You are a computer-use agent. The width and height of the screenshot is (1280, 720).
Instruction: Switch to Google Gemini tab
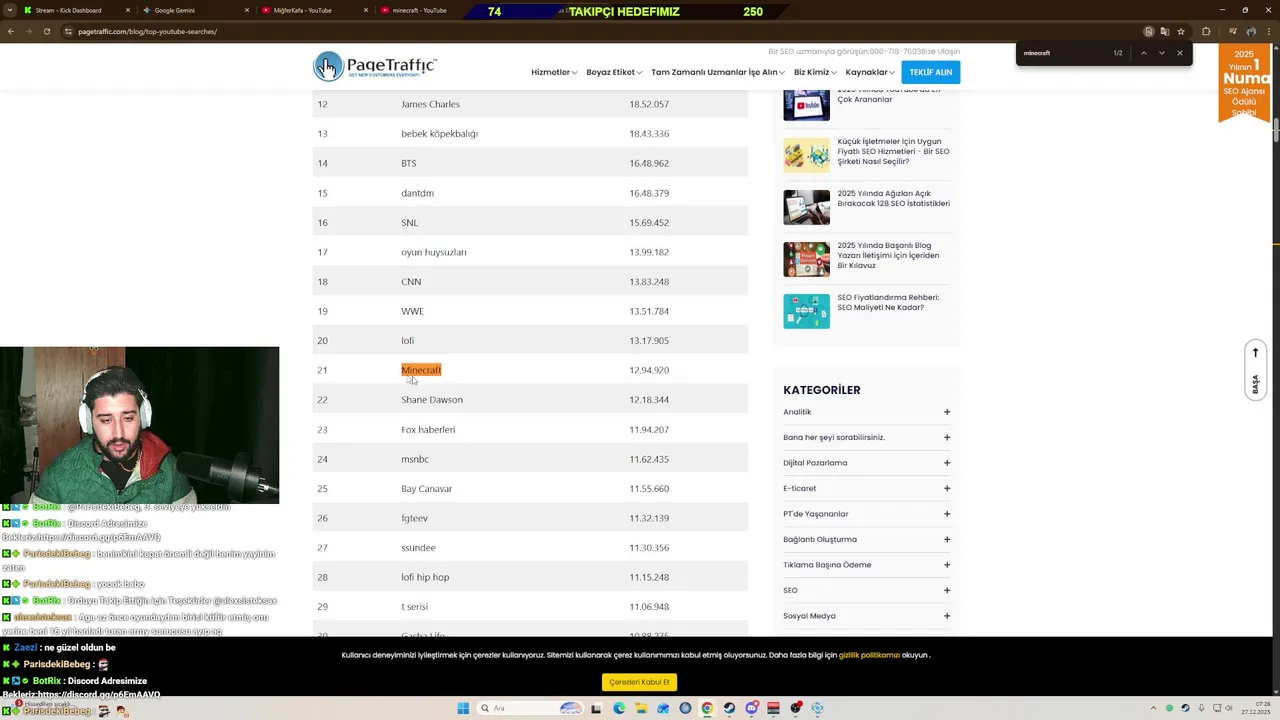pyautogui.click(x=195, y=10)
